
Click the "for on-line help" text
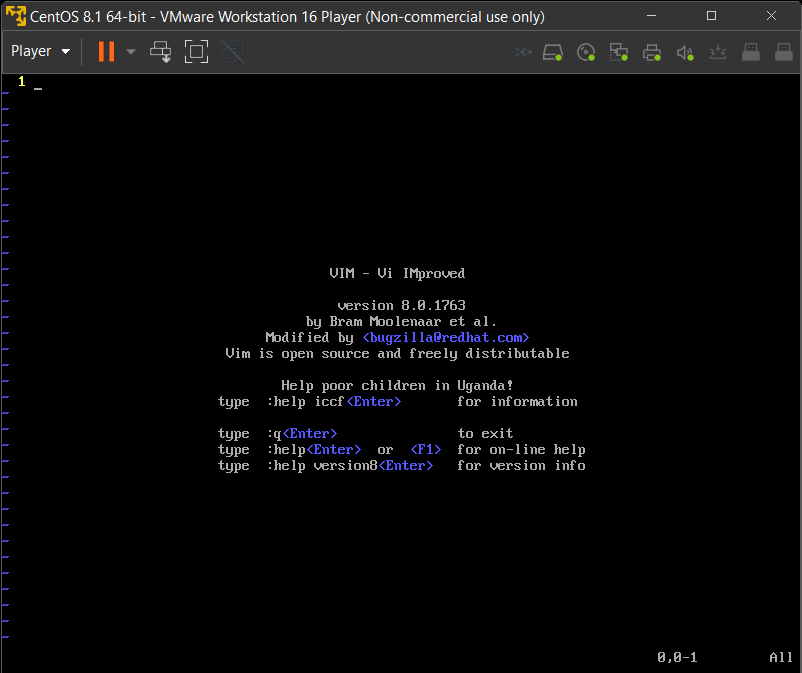pos(521,450)
